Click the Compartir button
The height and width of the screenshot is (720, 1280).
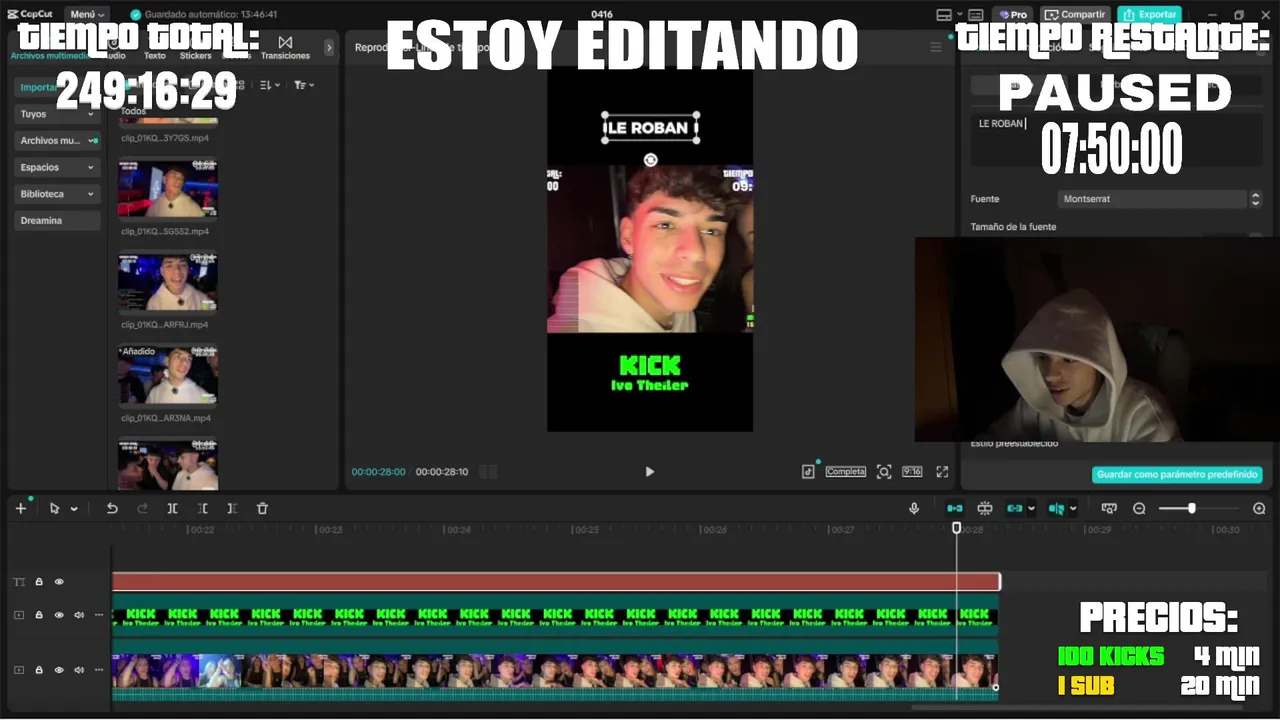point(1076,15)
